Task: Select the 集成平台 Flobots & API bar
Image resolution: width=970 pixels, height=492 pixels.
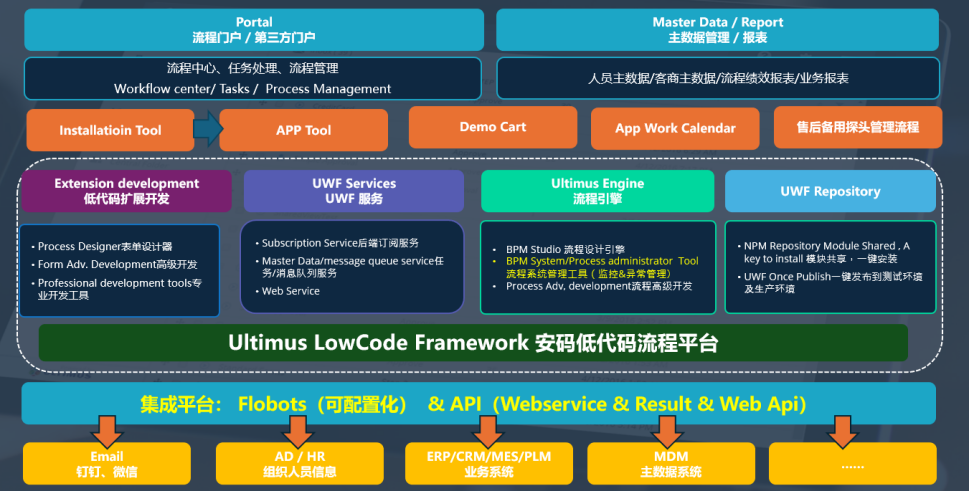Action: 479,404
